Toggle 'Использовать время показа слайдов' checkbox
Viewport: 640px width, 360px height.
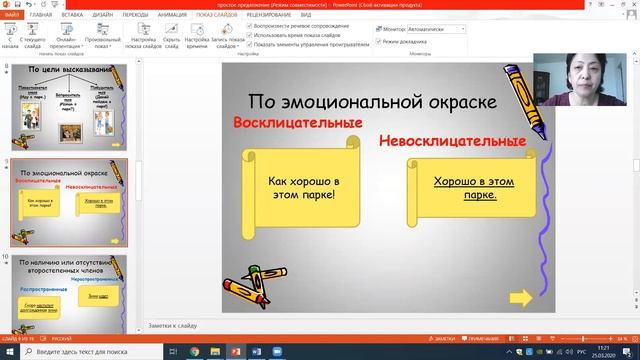[249, 35]
